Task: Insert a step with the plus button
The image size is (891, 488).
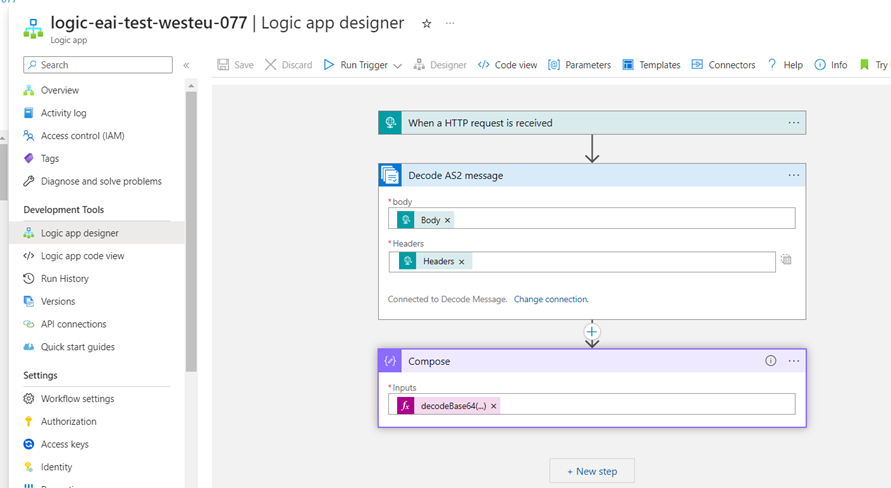Action: point(592,332)
